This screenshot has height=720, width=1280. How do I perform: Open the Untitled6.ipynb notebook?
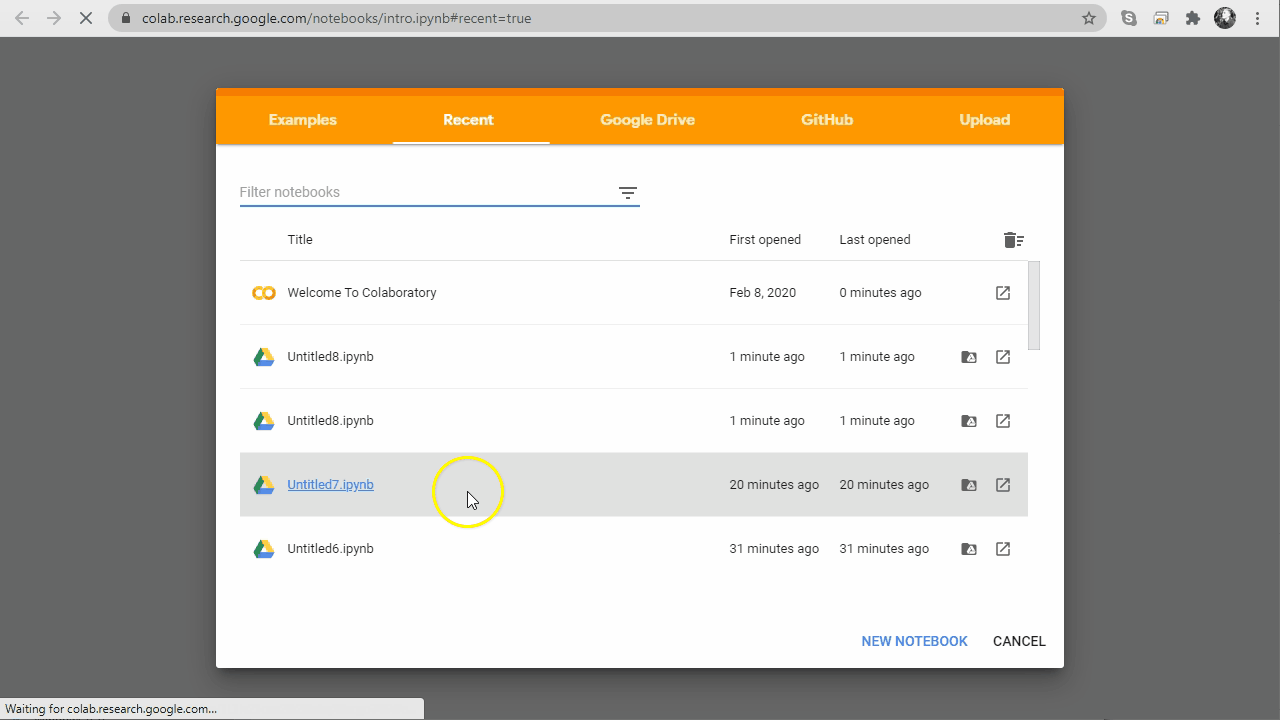pos(330,549)
